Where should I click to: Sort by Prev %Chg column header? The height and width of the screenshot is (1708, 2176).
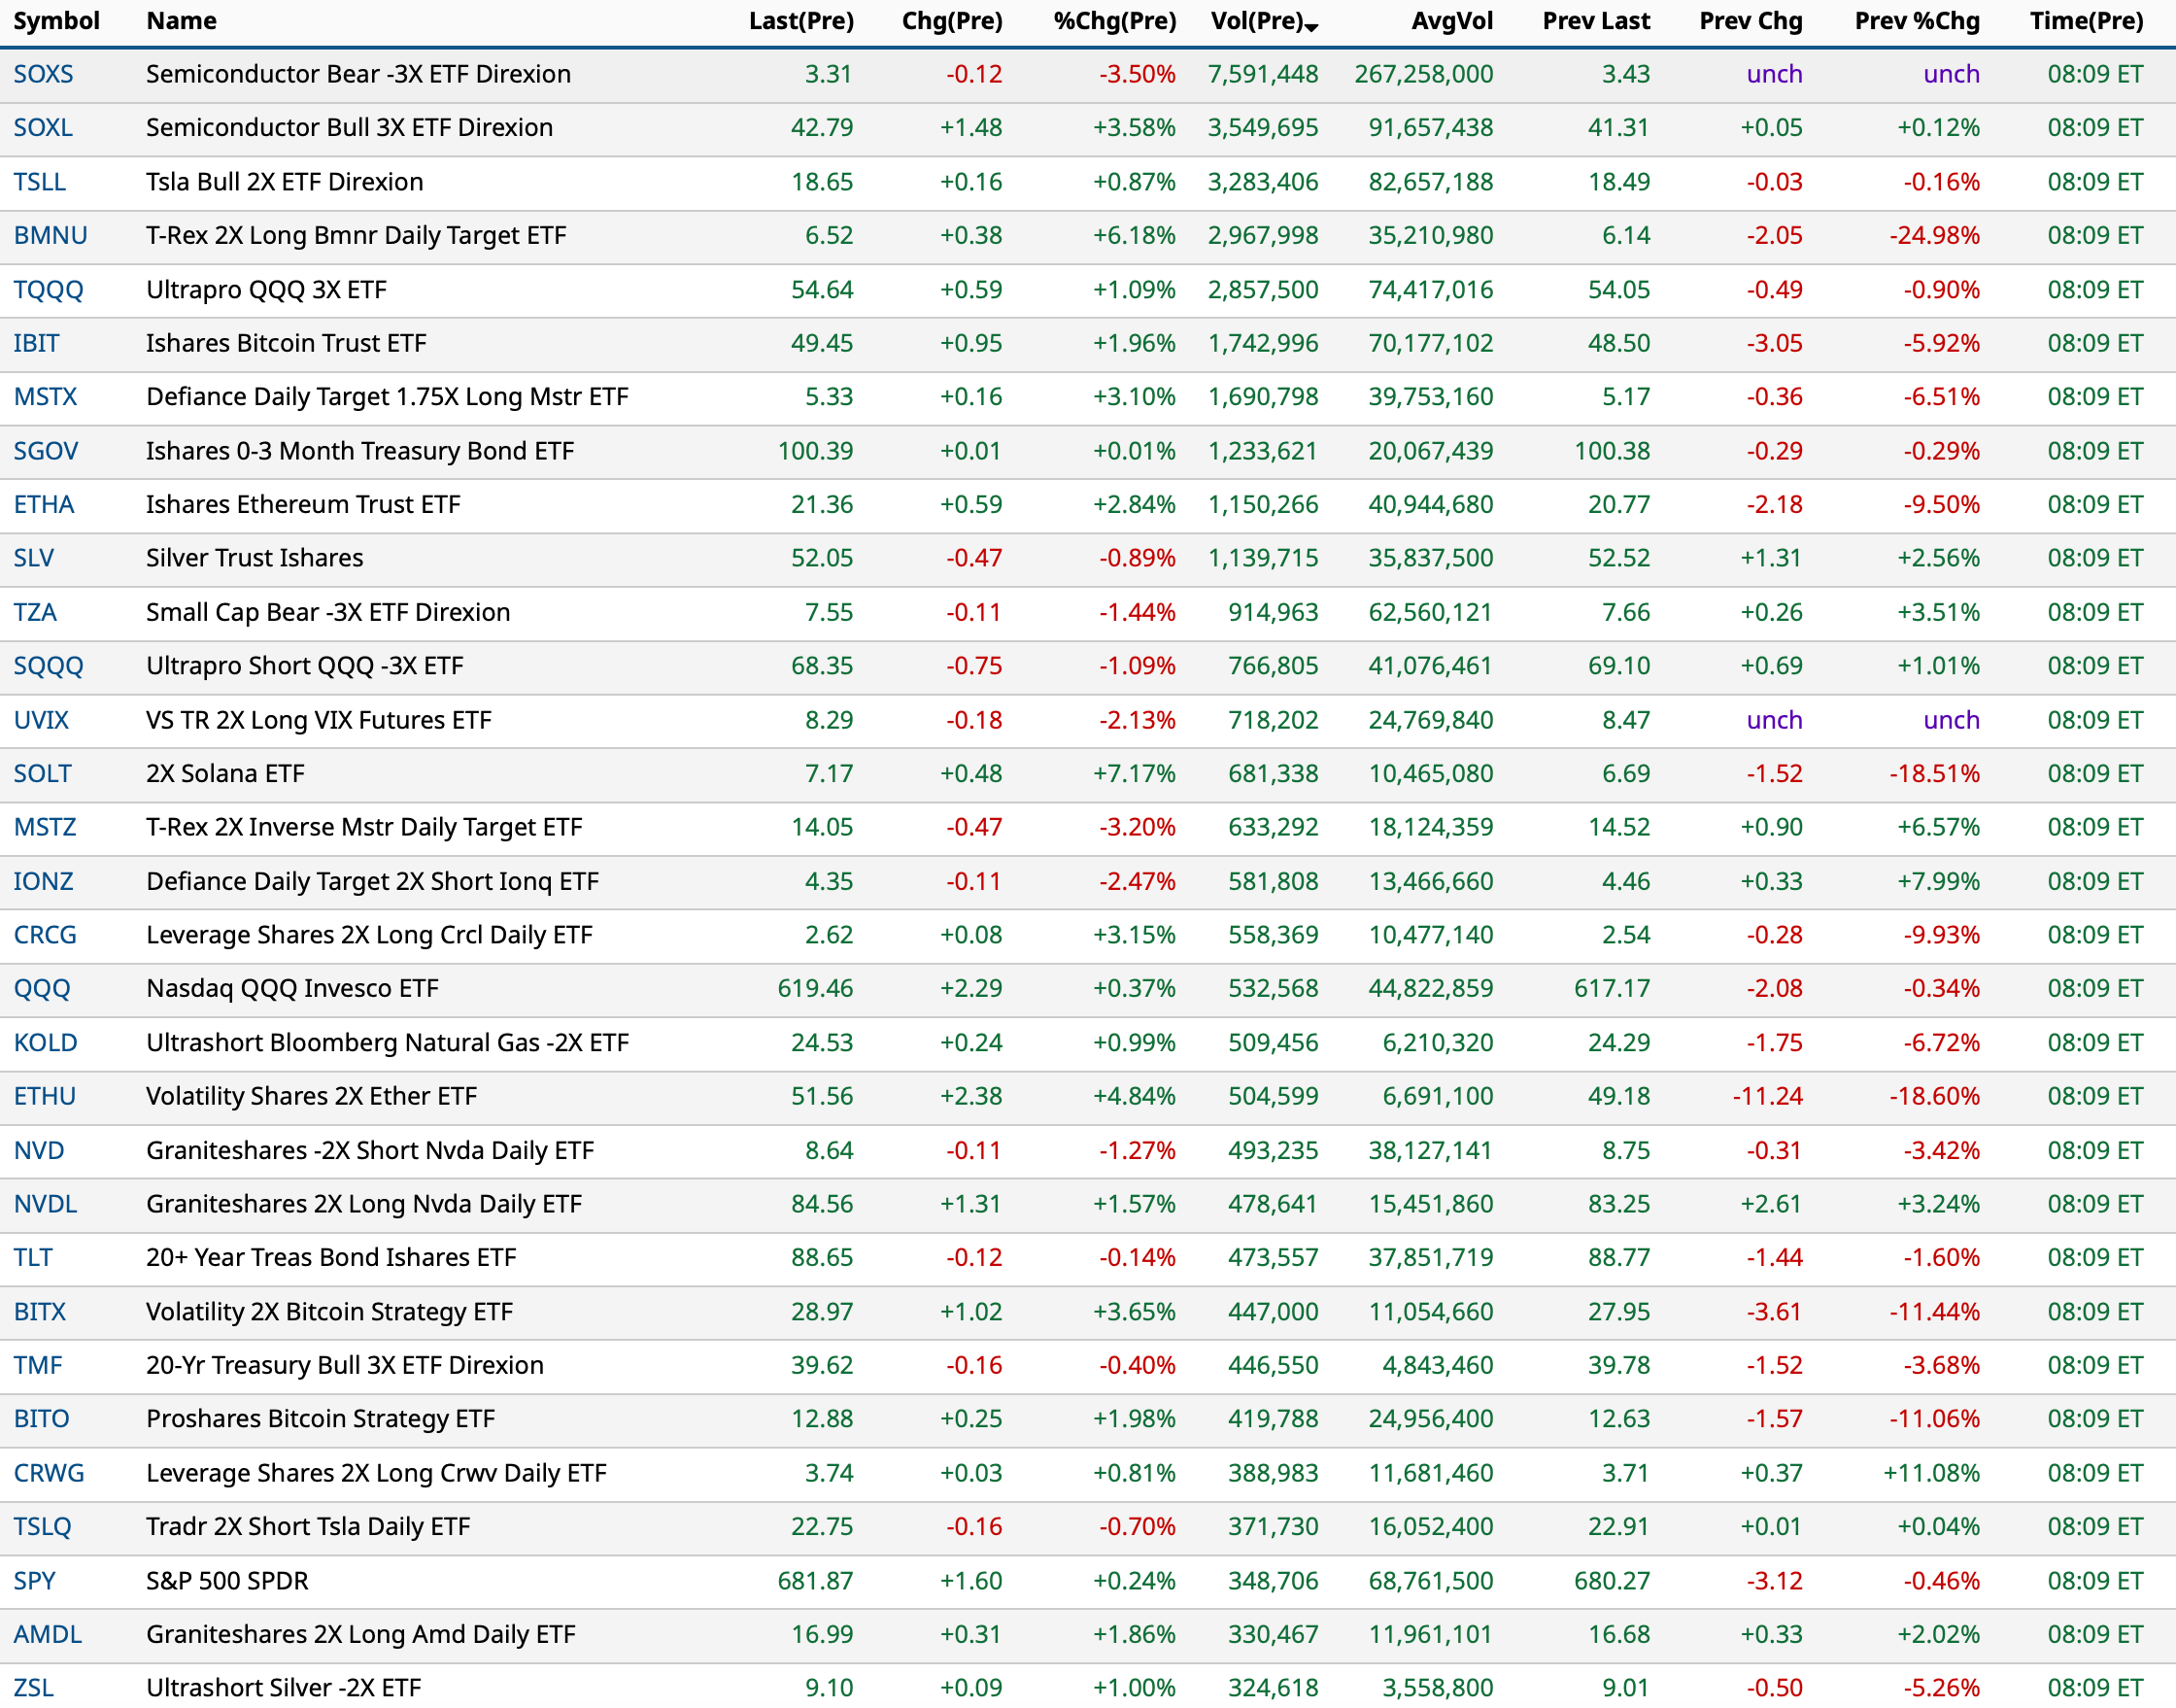point(1916,21)
